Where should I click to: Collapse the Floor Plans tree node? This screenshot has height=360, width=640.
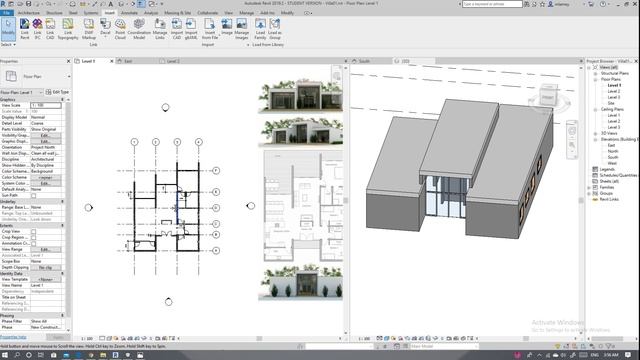[x=596, y=79]
